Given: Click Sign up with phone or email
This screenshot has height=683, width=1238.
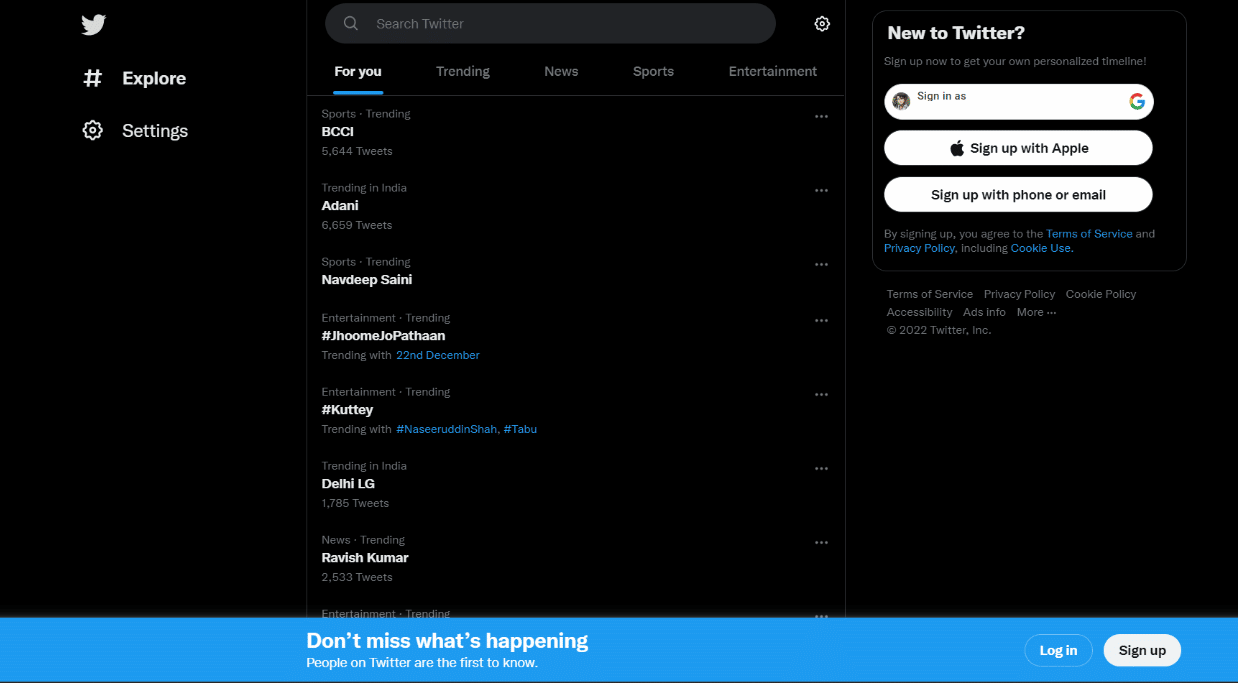Looking at the screenshot, I should pyautogui.click(x=1018, y=195).
